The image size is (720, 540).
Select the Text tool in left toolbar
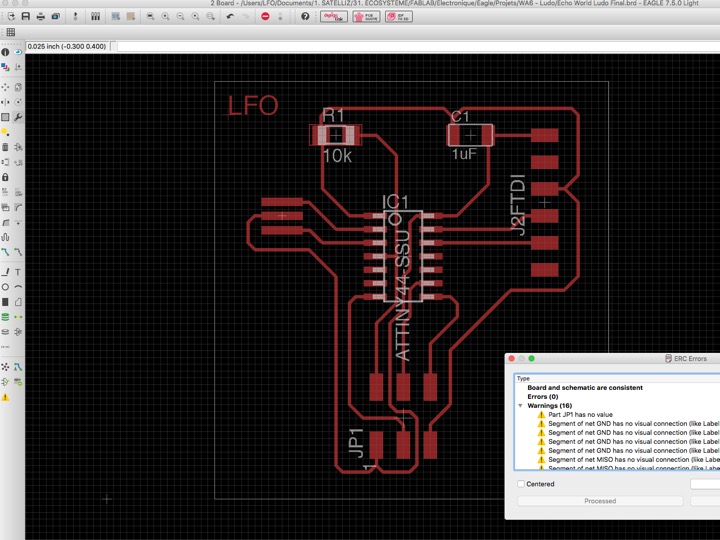(x=18, y=272)
